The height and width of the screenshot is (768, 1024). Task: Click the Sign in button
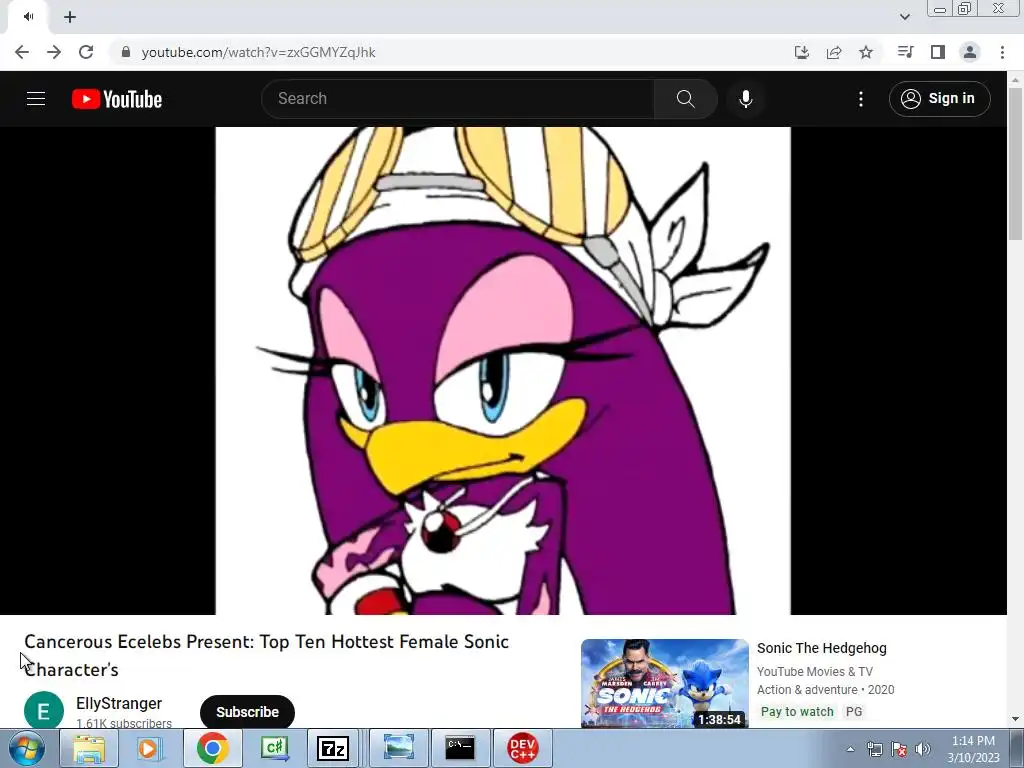point(939,99)
